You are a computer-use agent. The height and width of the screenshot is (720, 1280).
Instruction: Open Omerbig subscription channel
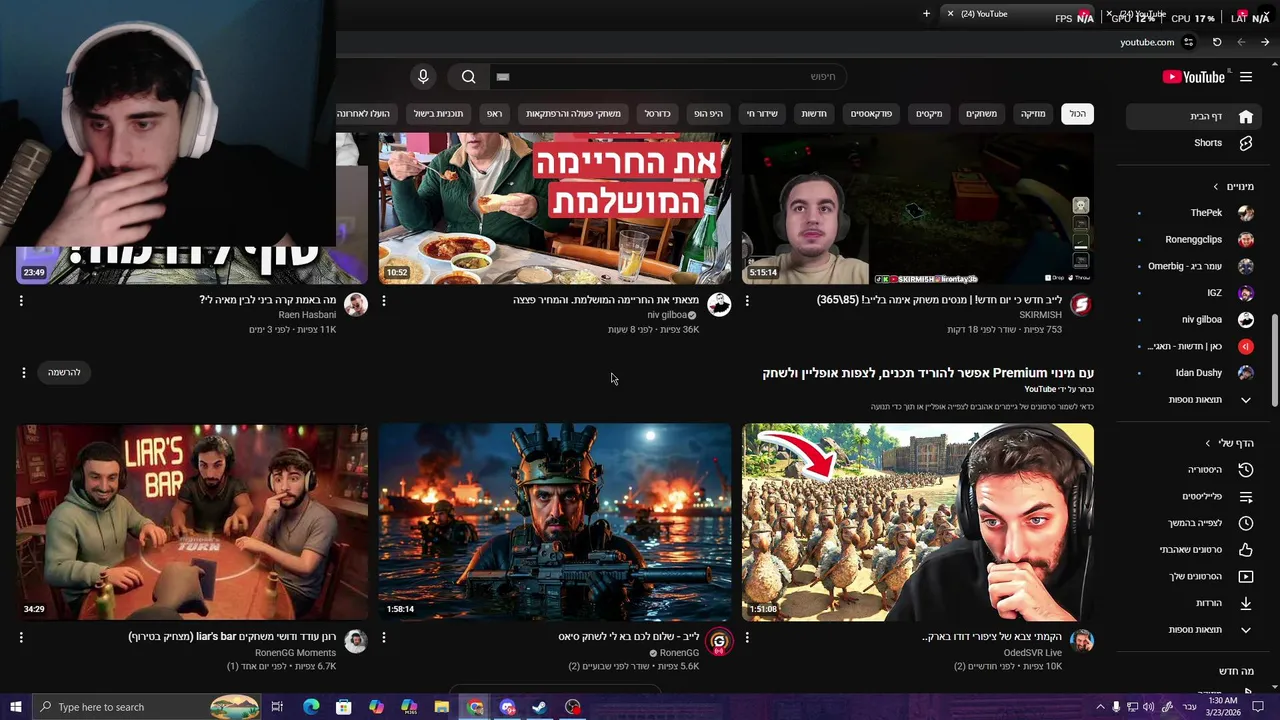pyautogui.click(x=1193, y=266)
